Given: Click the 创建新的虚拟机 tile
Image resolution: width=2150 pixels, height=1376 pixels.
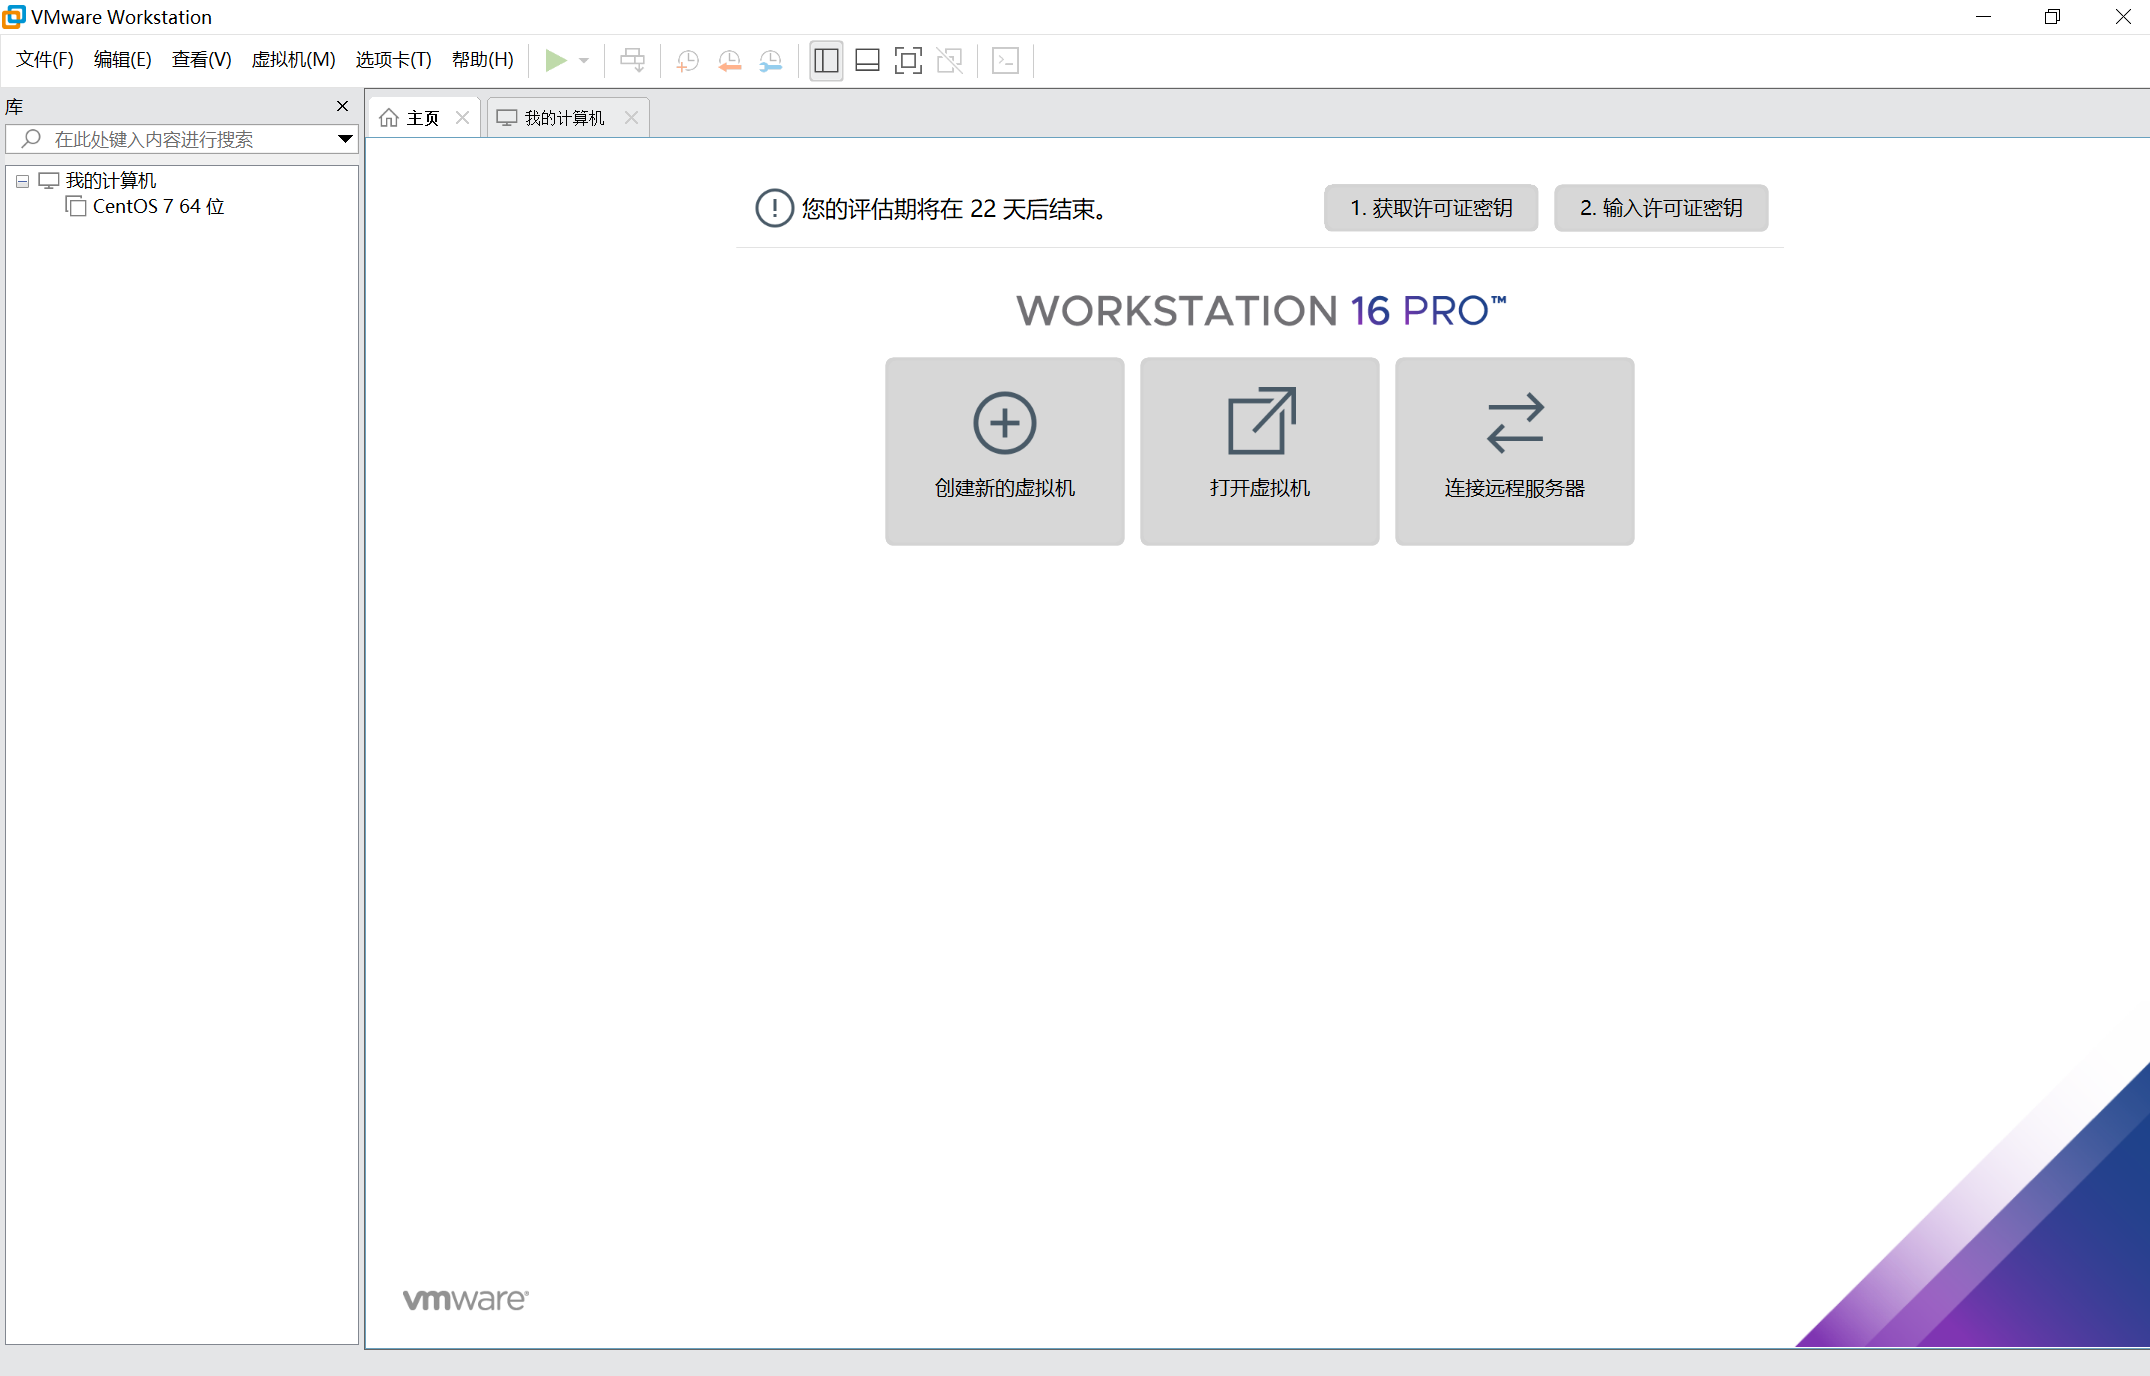Looking at the screenshot, I should [x=1004, y=451].
